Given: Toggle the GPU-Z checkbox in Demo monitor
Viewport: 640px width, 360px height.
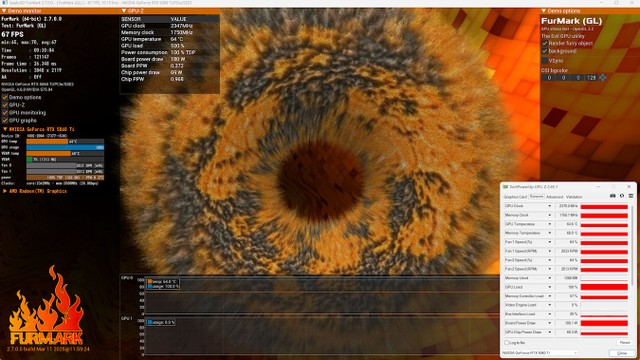Looking at the screenshot, I should (x=5, y=105).
